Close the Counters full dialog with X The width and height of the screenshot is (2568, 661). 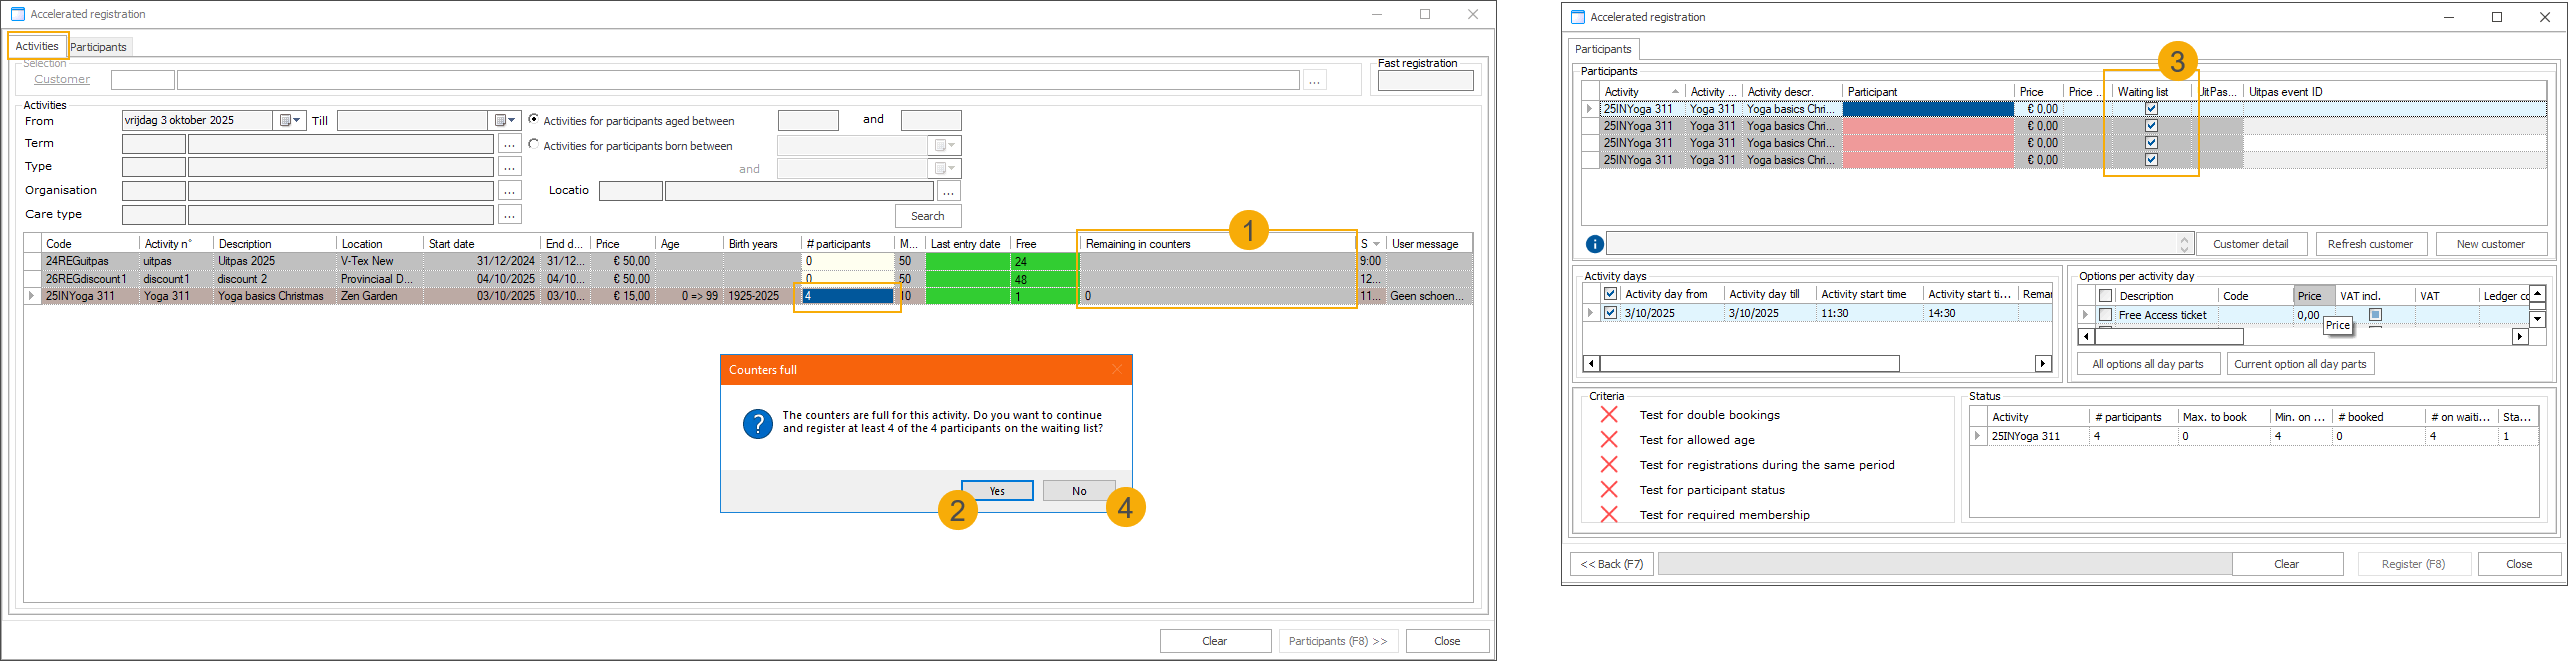[x=1117, y=370]
